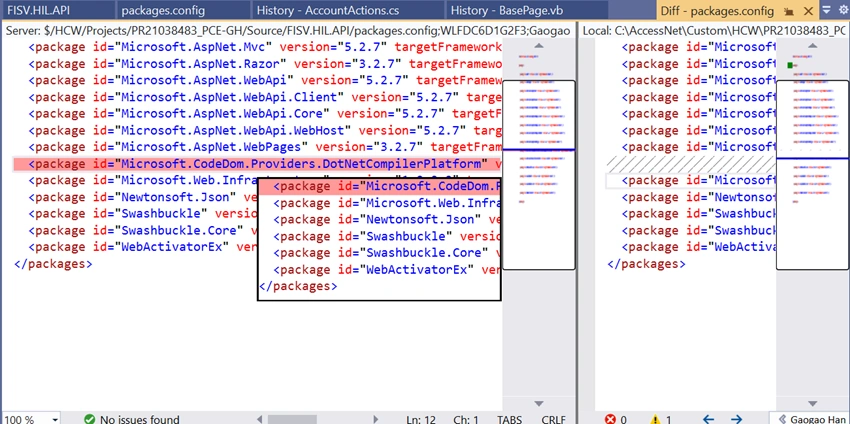Click the </packages> closing tag in server pane

click(53, 264)
